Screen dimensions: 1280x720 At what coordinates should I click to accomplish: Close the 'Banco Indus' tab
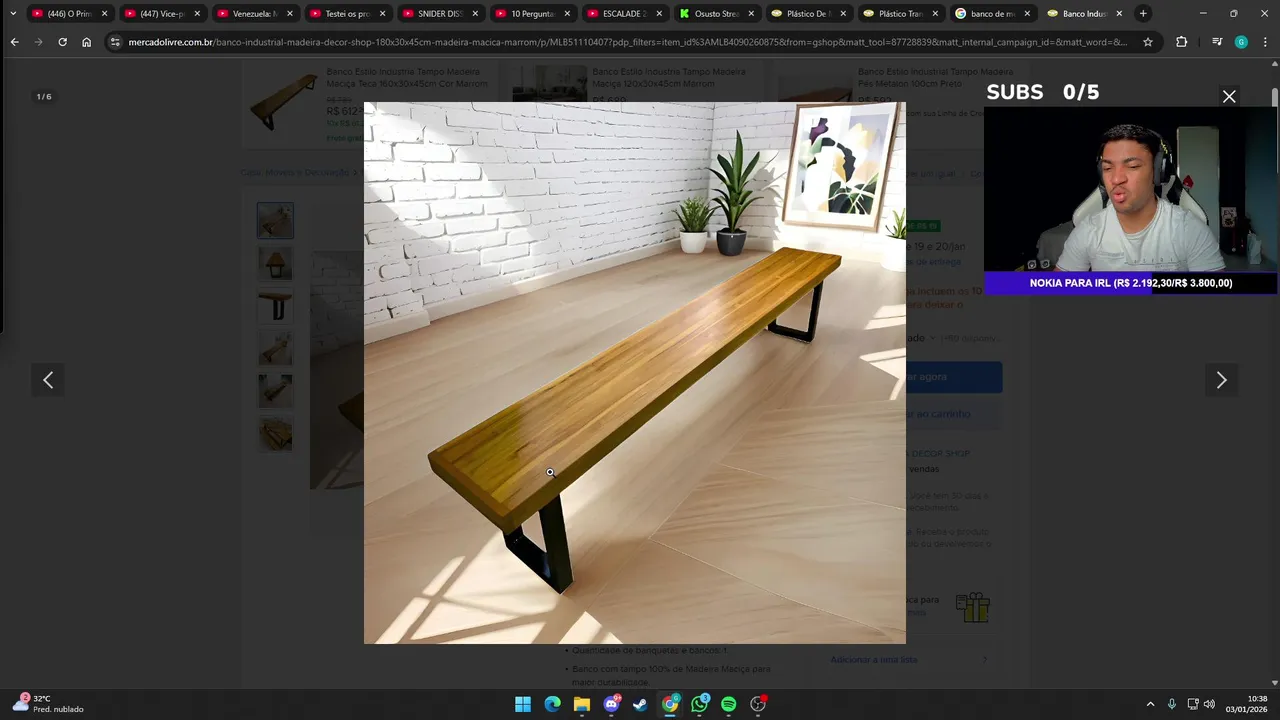(x=1119, y=14)
